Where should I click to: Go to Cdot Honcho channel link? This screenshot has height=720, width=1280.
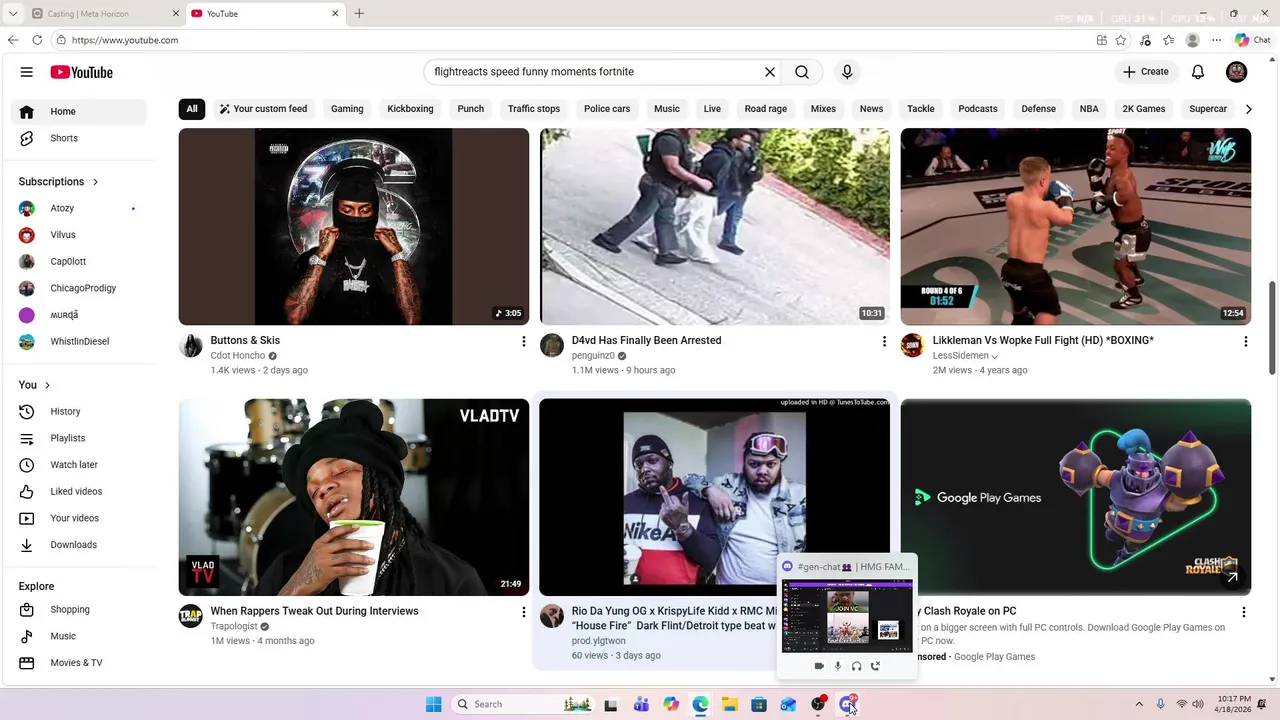[x=238, y=356]
